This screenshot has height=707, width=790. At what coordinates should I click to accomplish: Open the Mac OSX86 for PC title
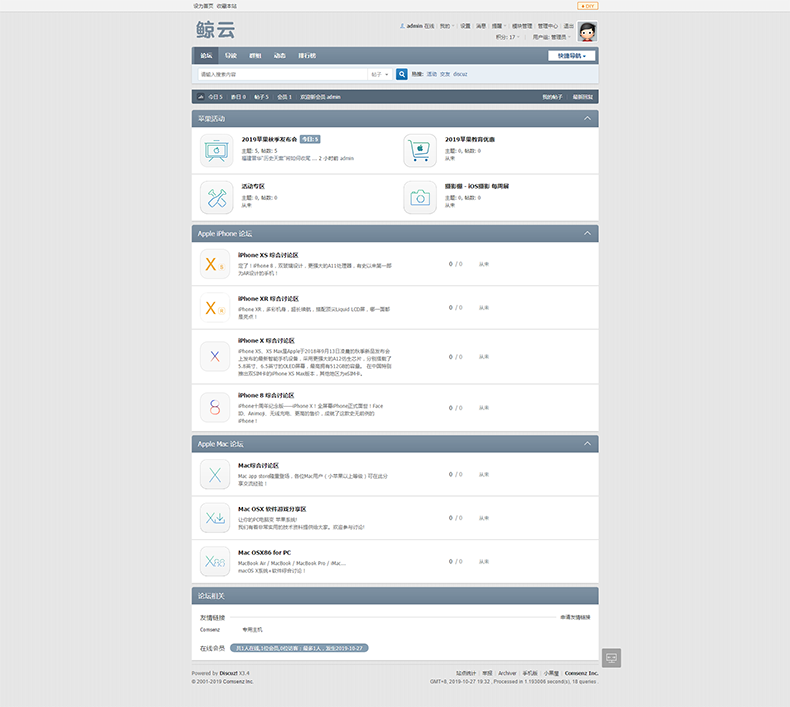(x=265, y=552)
